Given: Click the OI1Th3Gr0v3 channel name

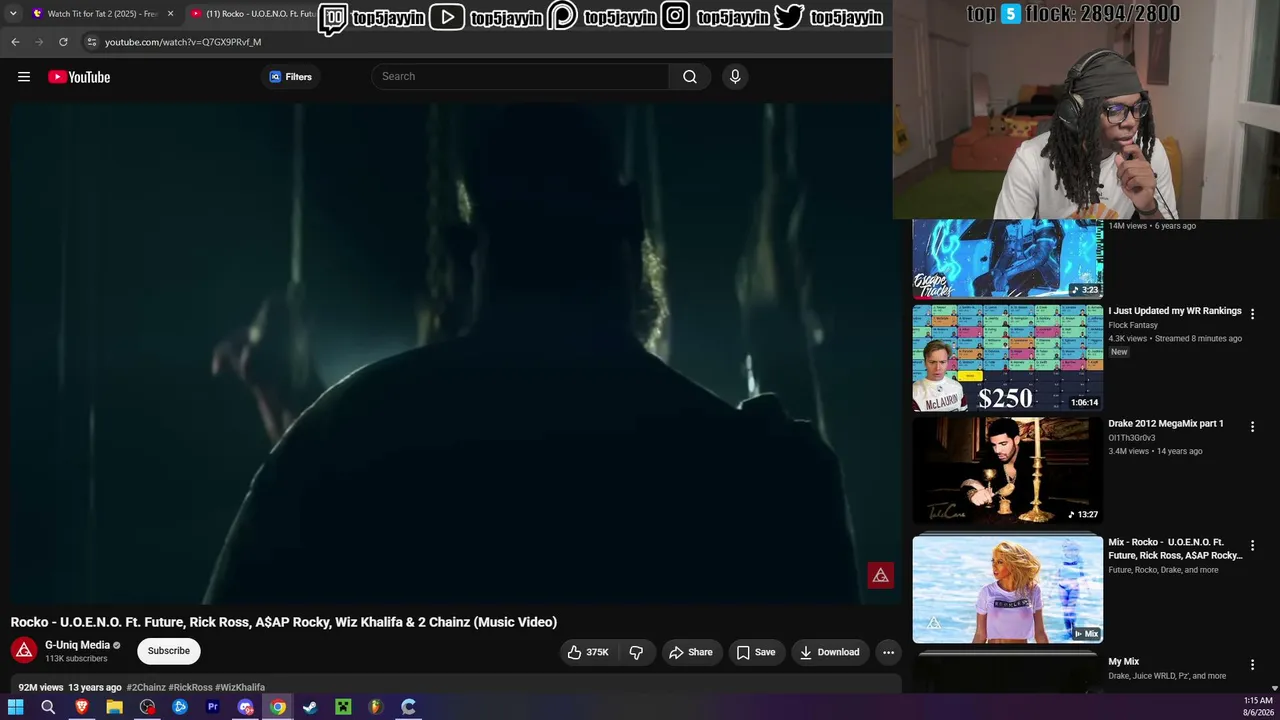Looking at the screenshot, I should pos(1132,438).
